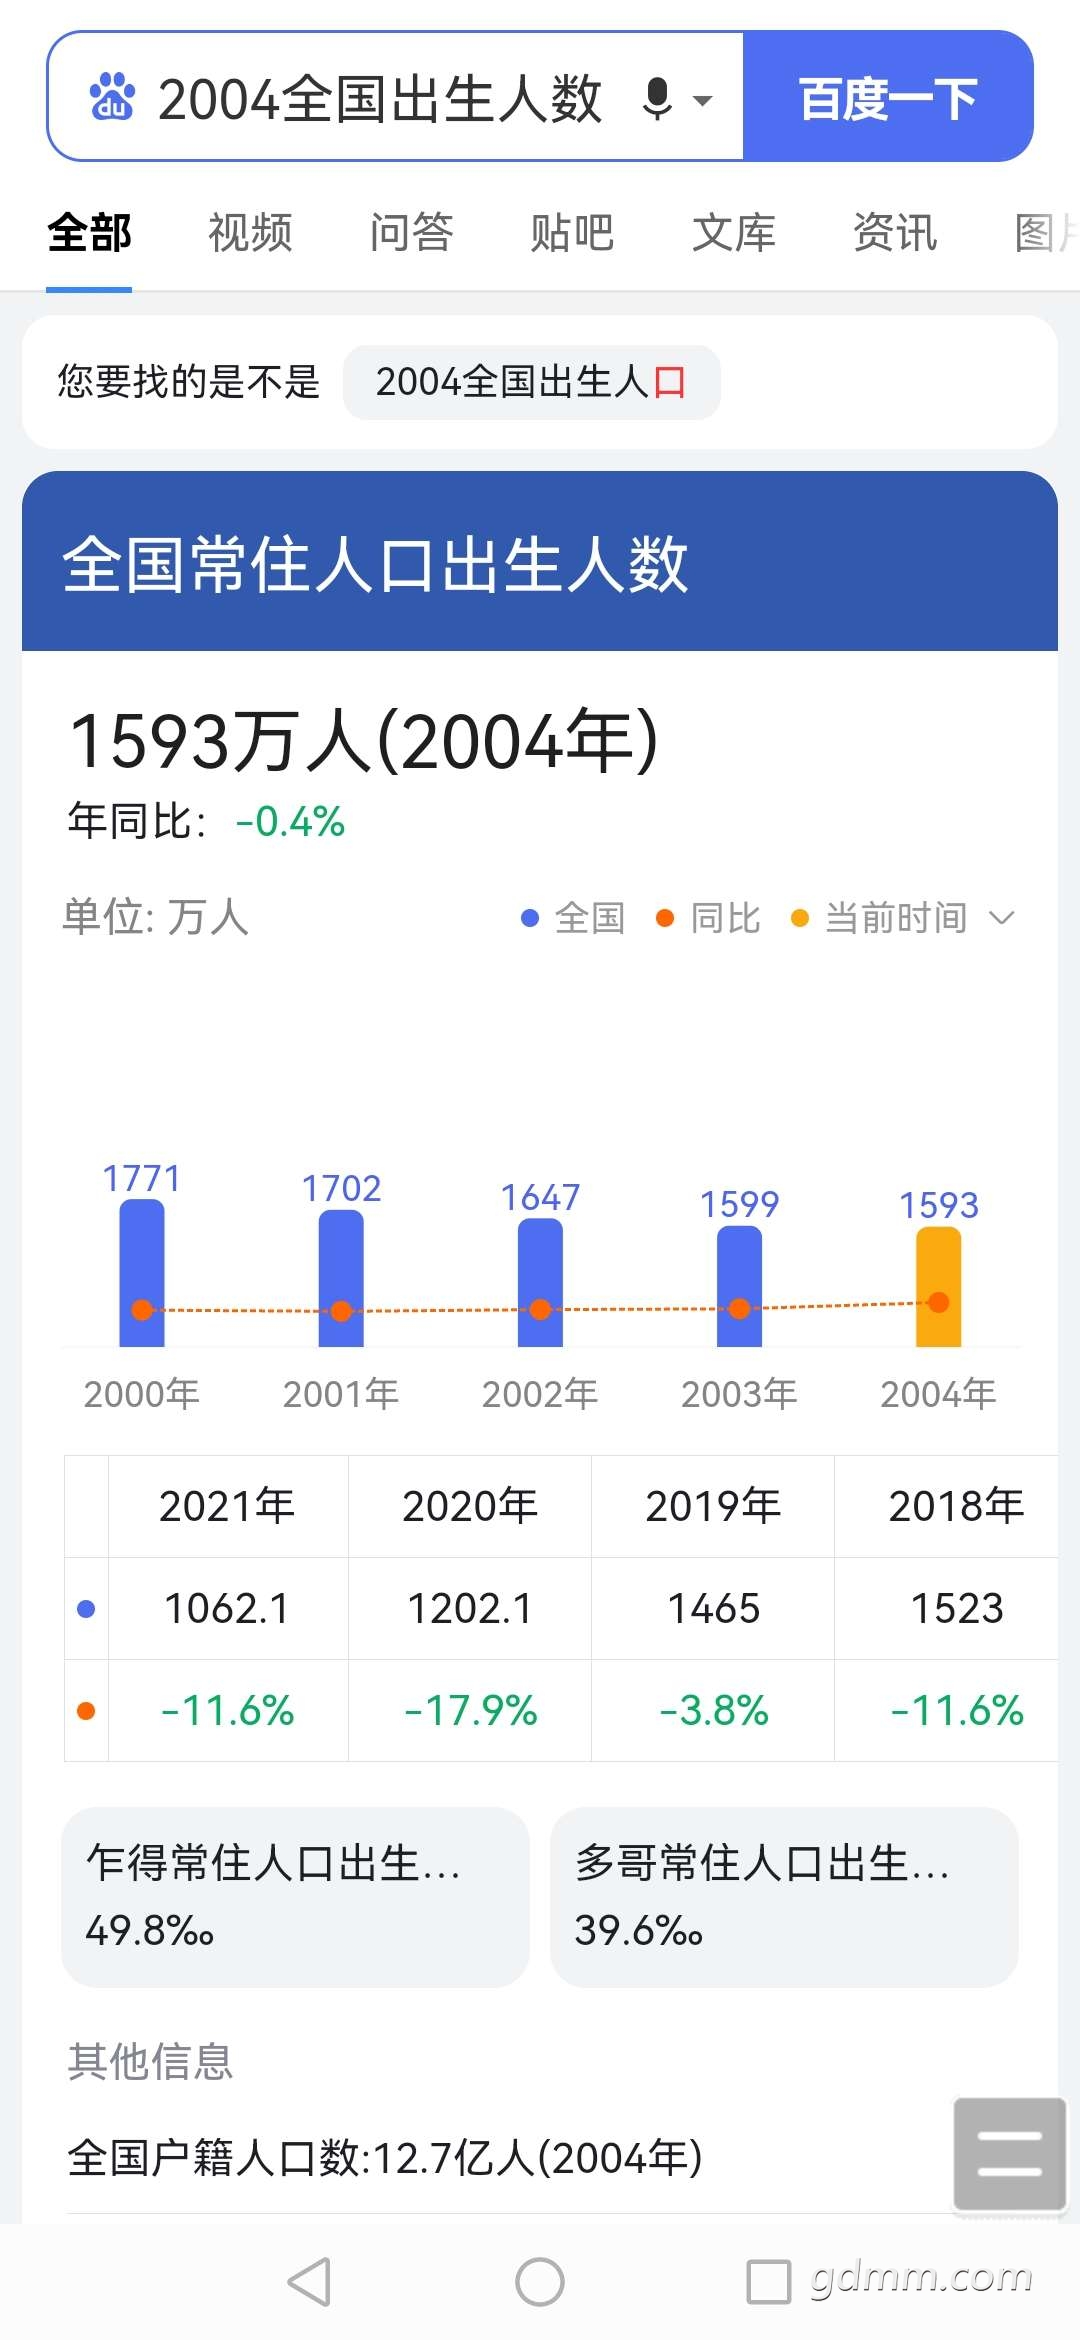The image size is (1080, 2340).
Task: Tap the Baidu paw logo icon
Action: tap(112, 97)
